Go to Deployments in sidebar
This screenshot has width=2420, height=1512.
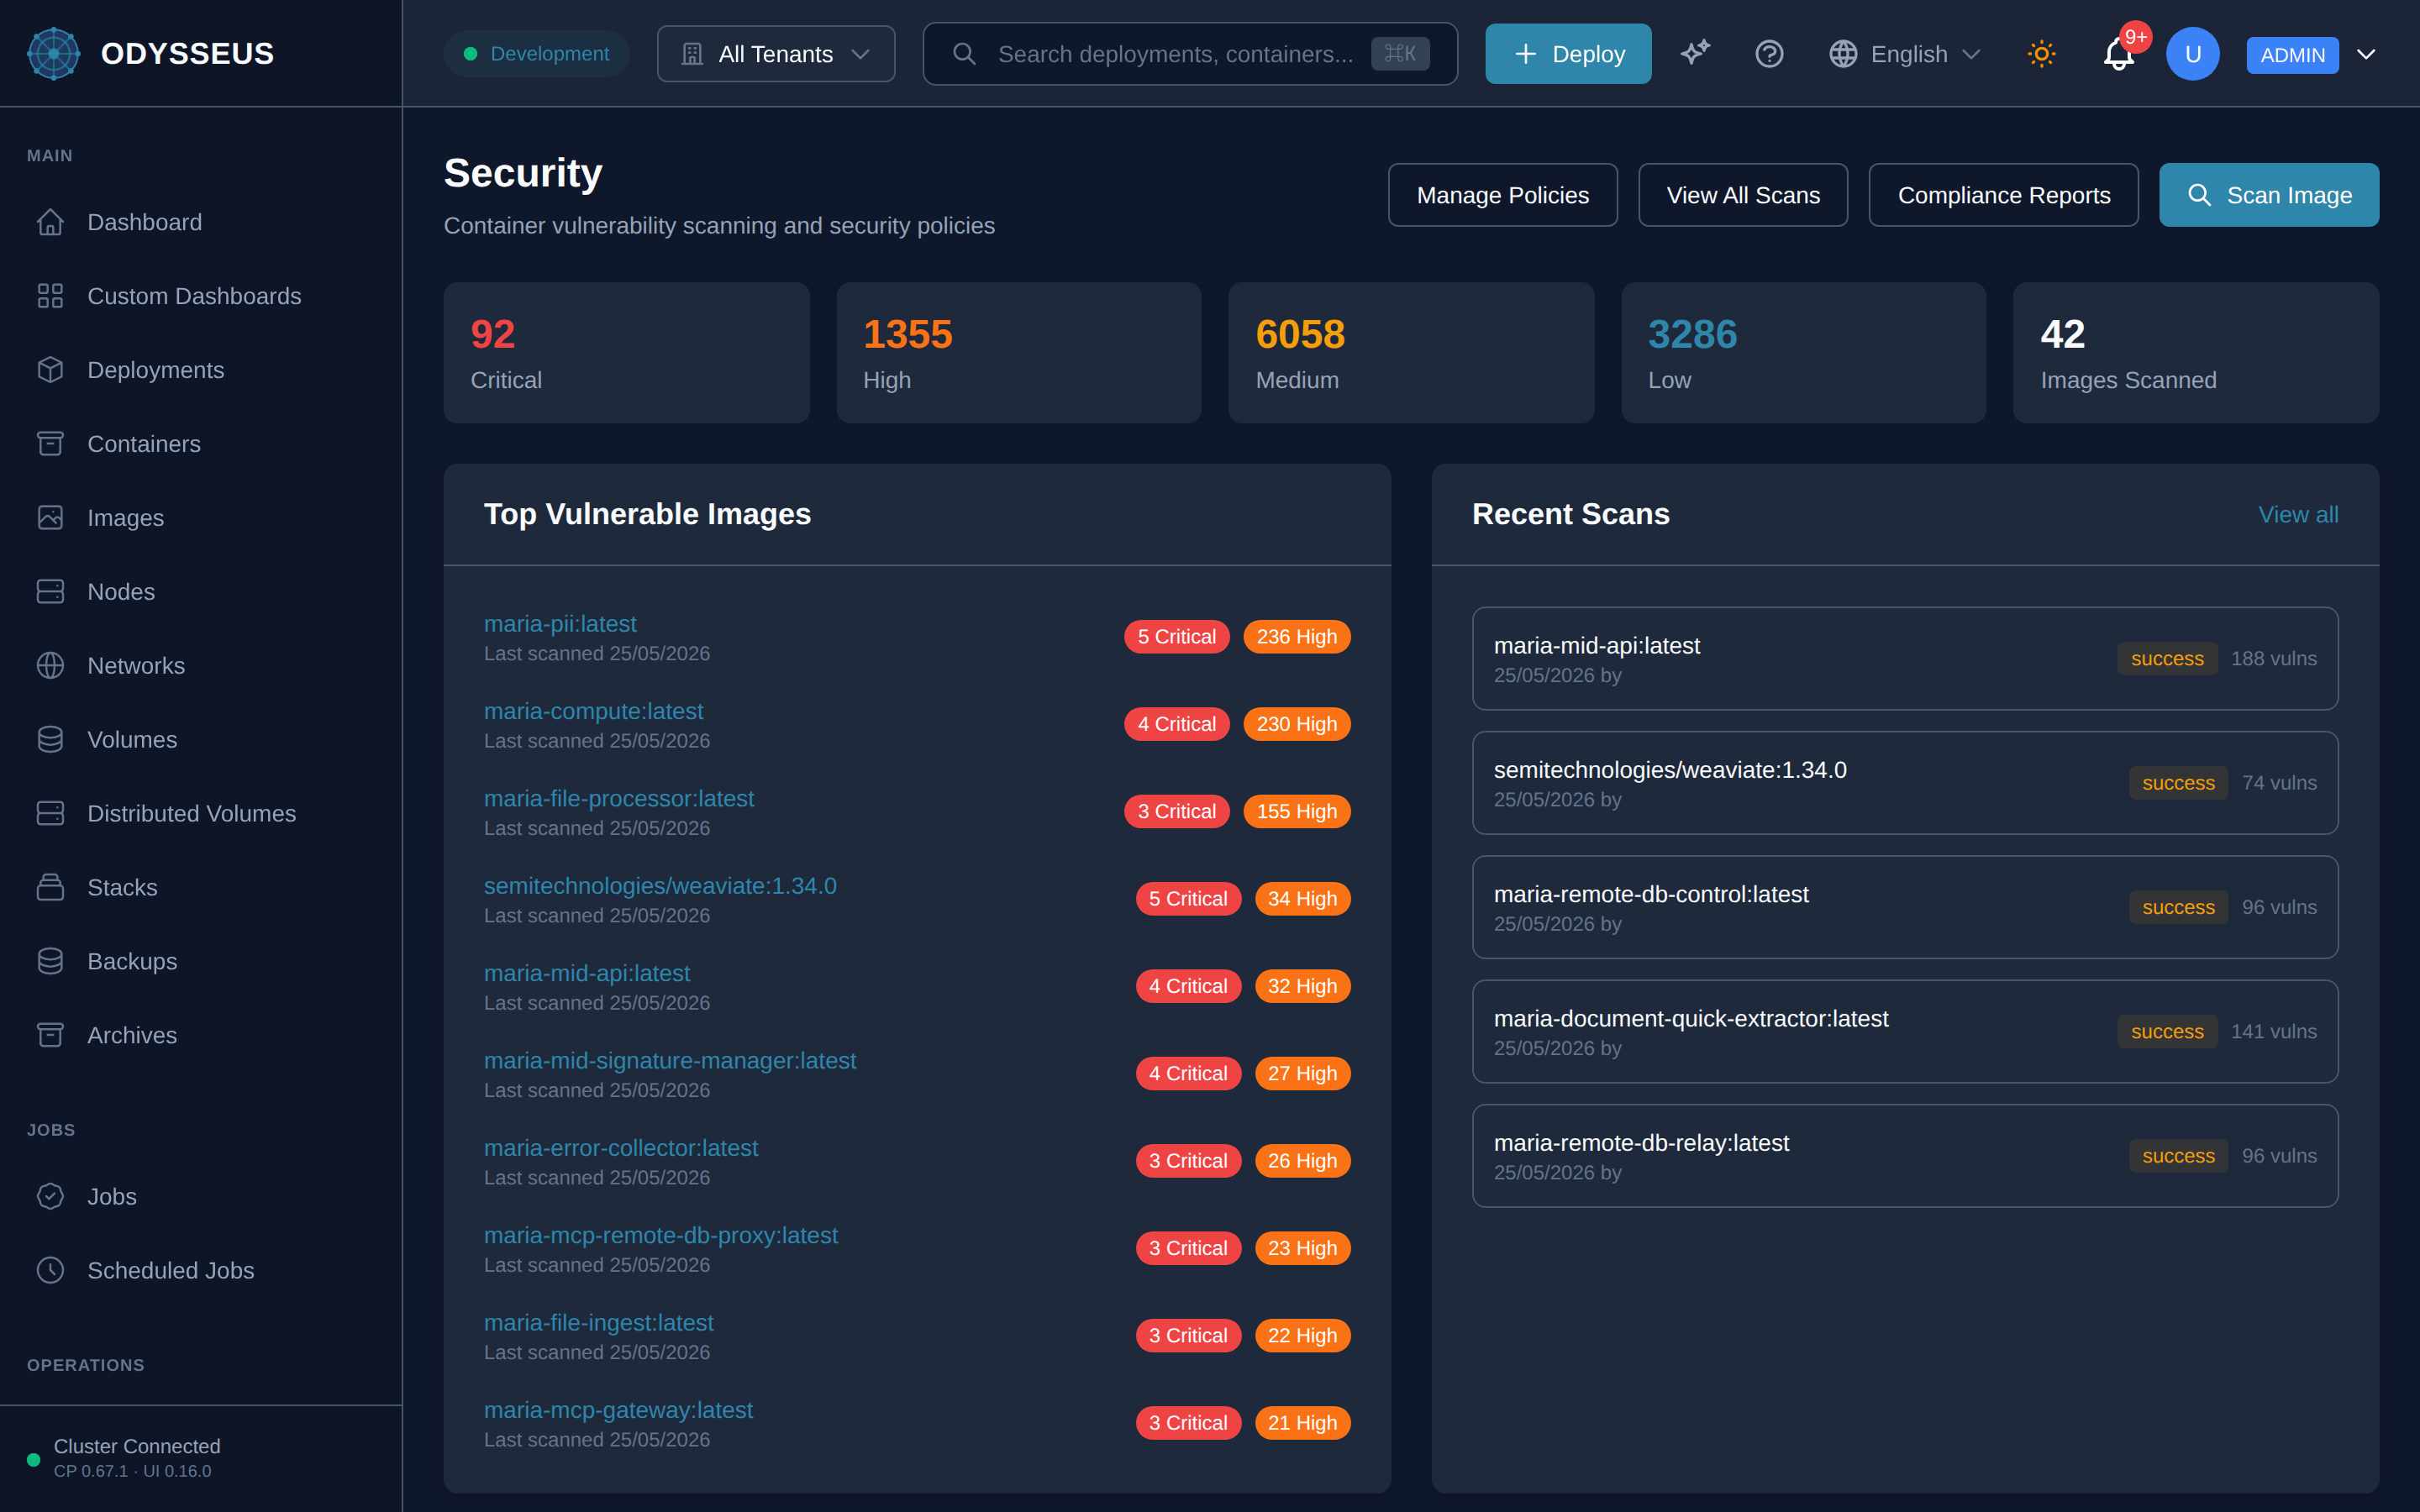pos(200,370)
